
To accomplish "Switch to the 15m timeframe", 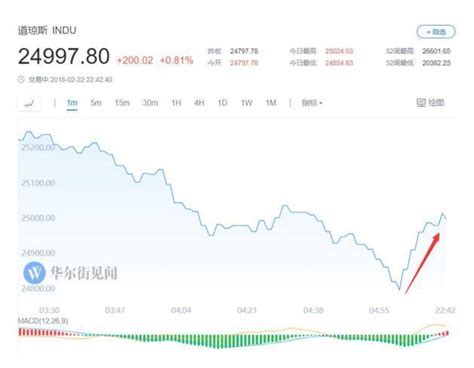I will click(x=122, y=103).
